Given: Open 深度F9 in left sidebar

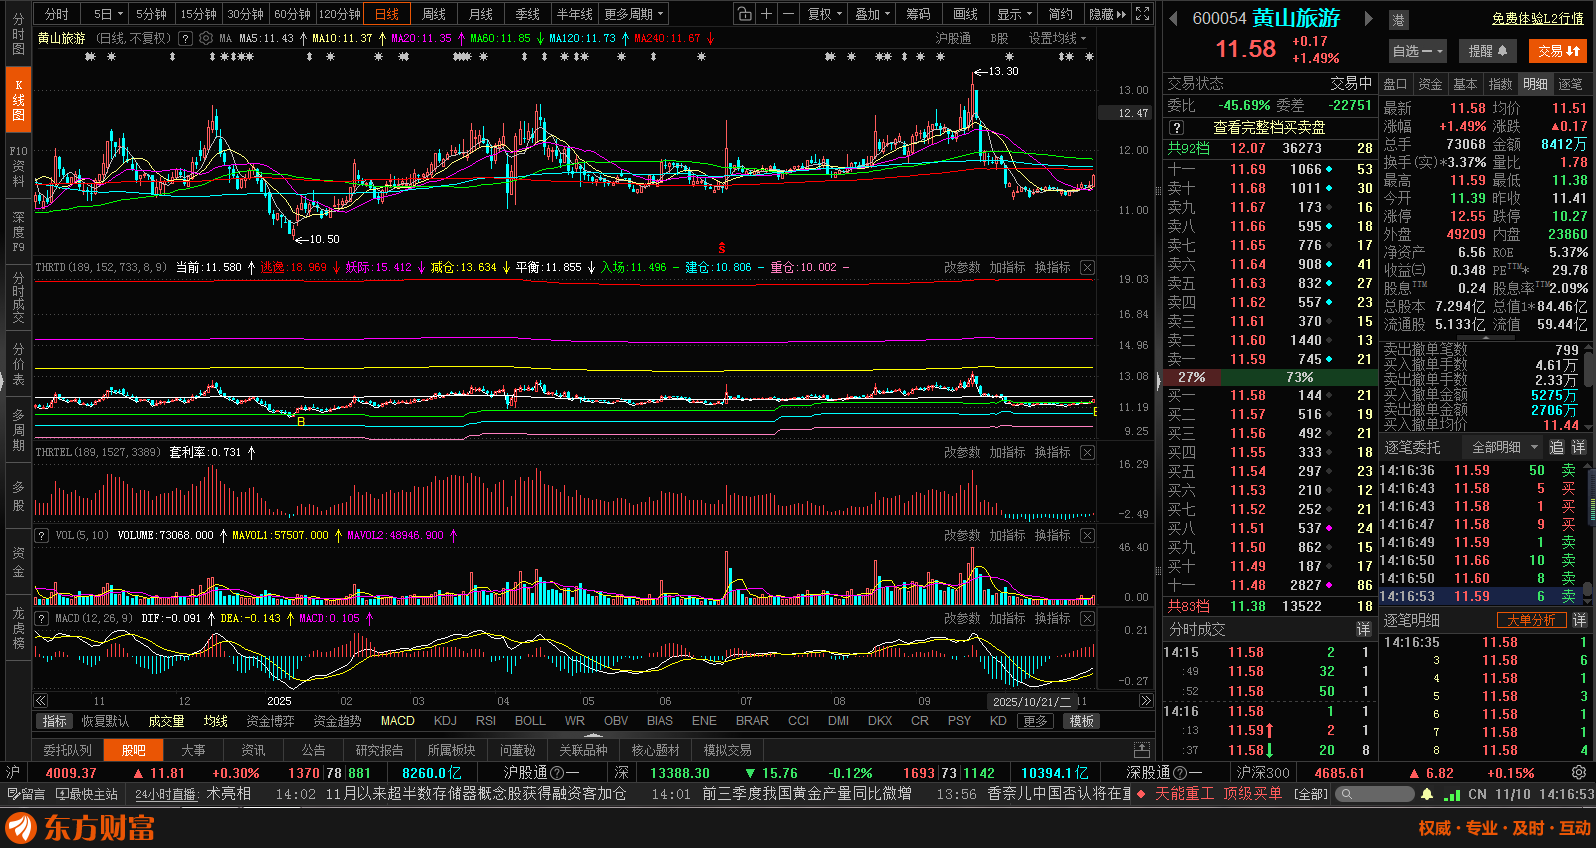Looking at the screenshot, I should pos(18,231).
